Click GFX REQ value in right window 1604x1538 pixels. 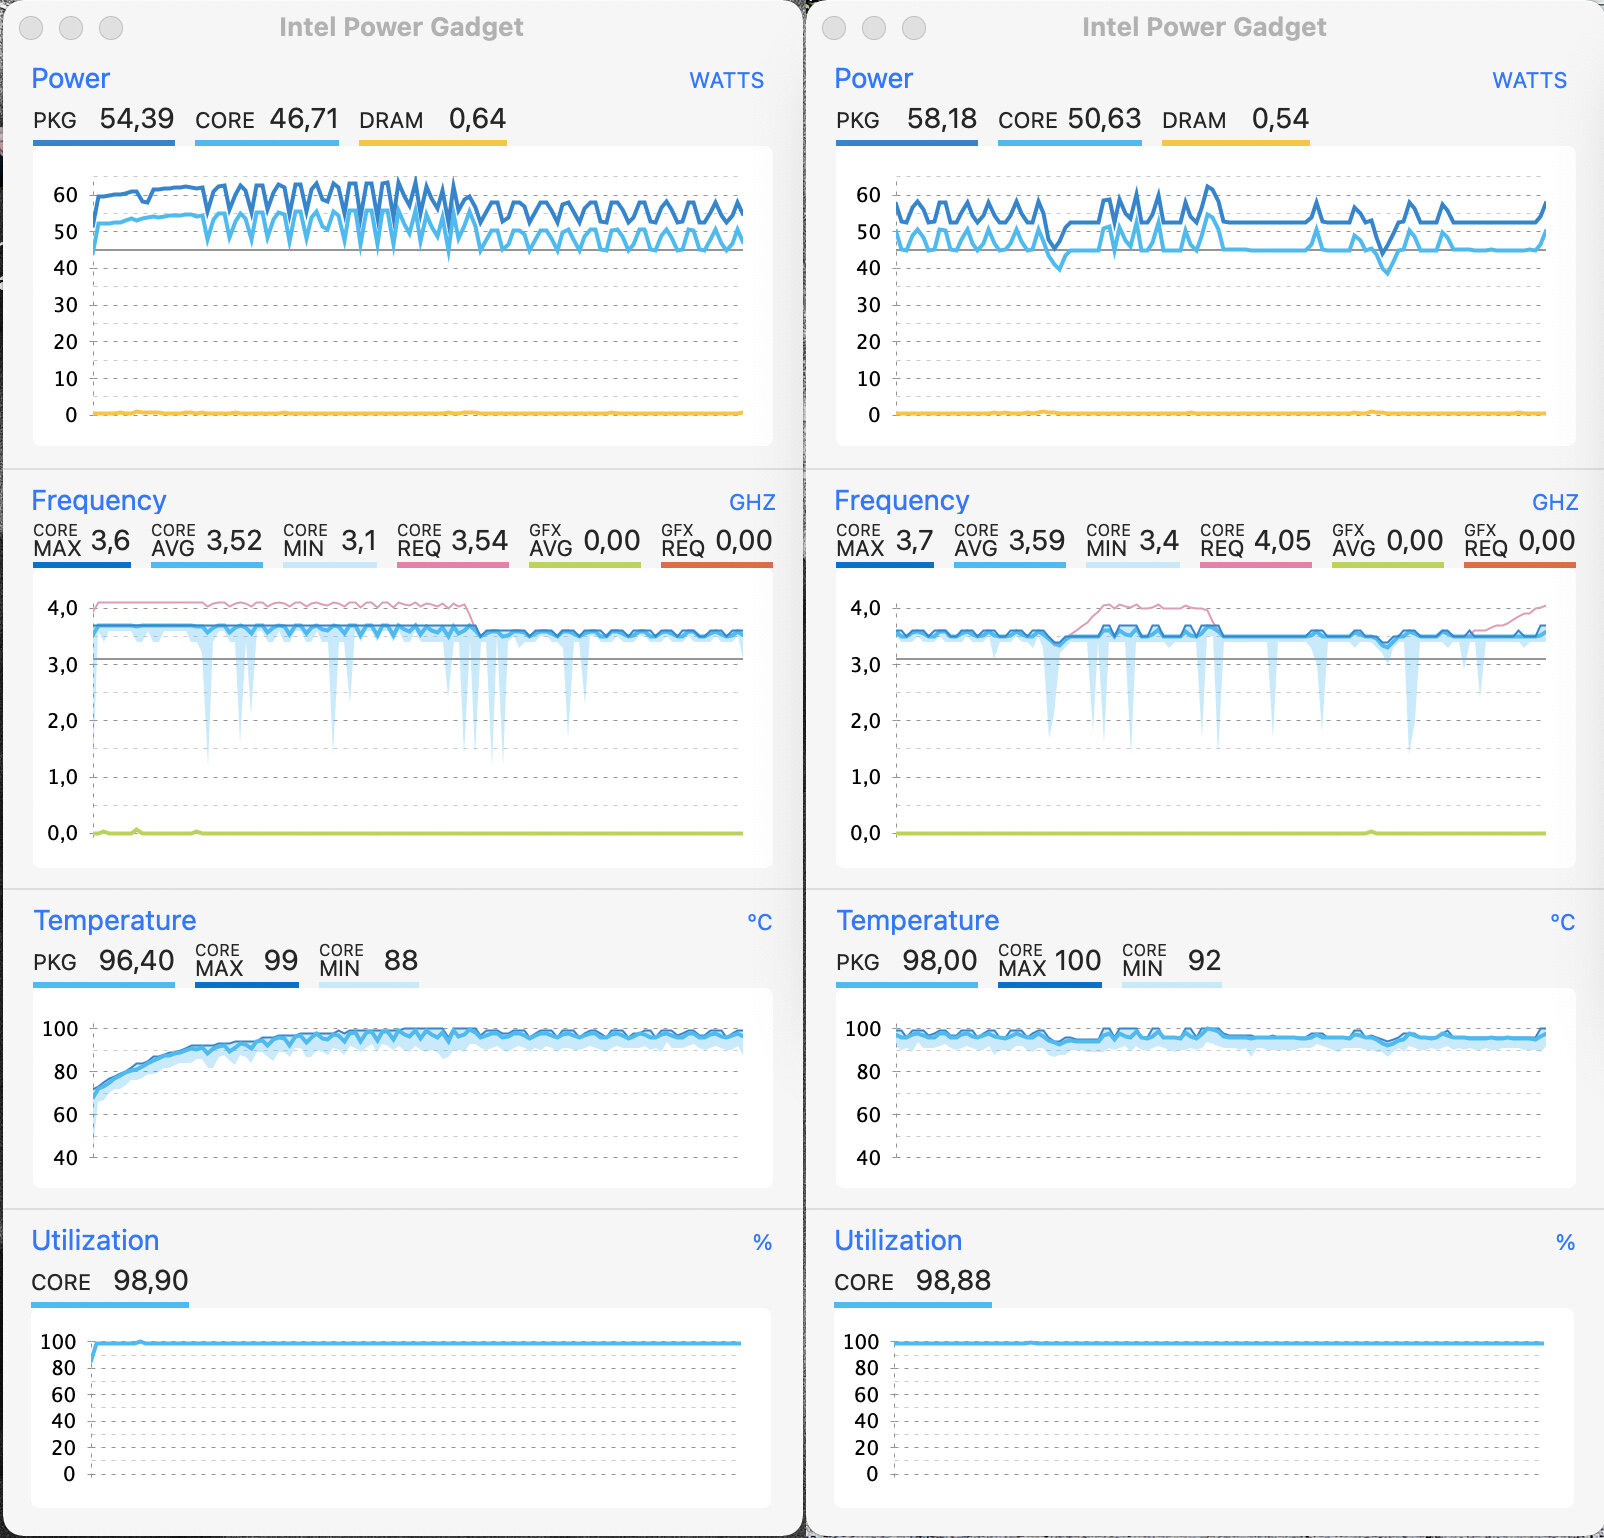click(1547, 541)
